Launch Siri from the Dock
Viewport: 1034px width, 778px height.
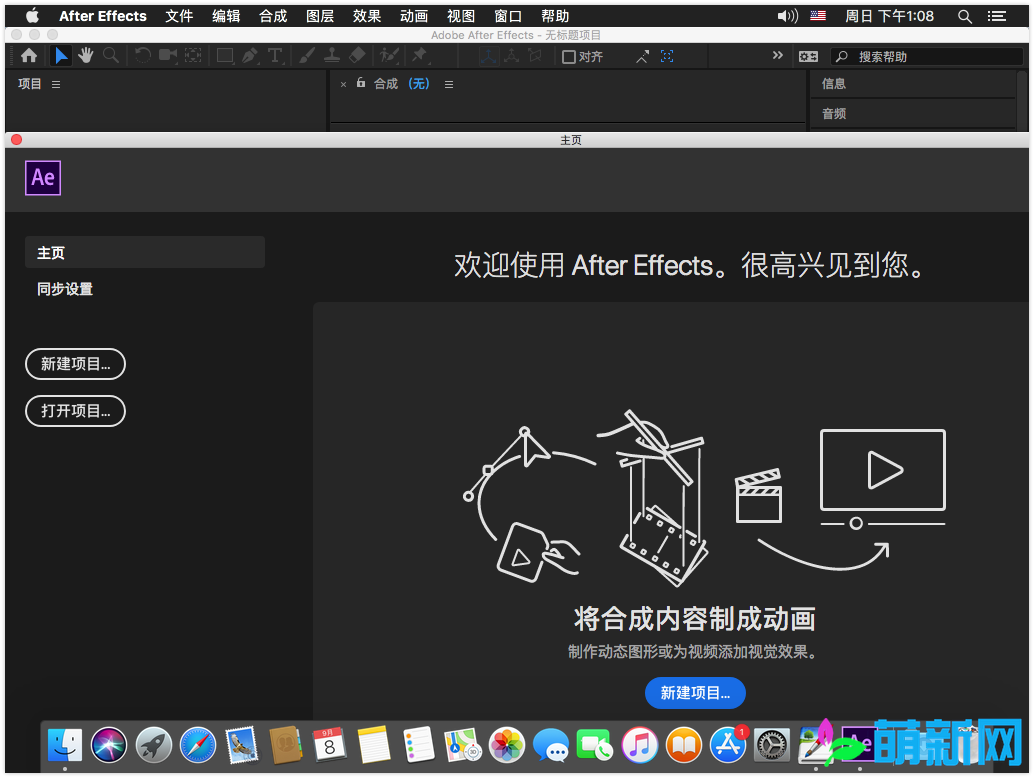point(109,746)
